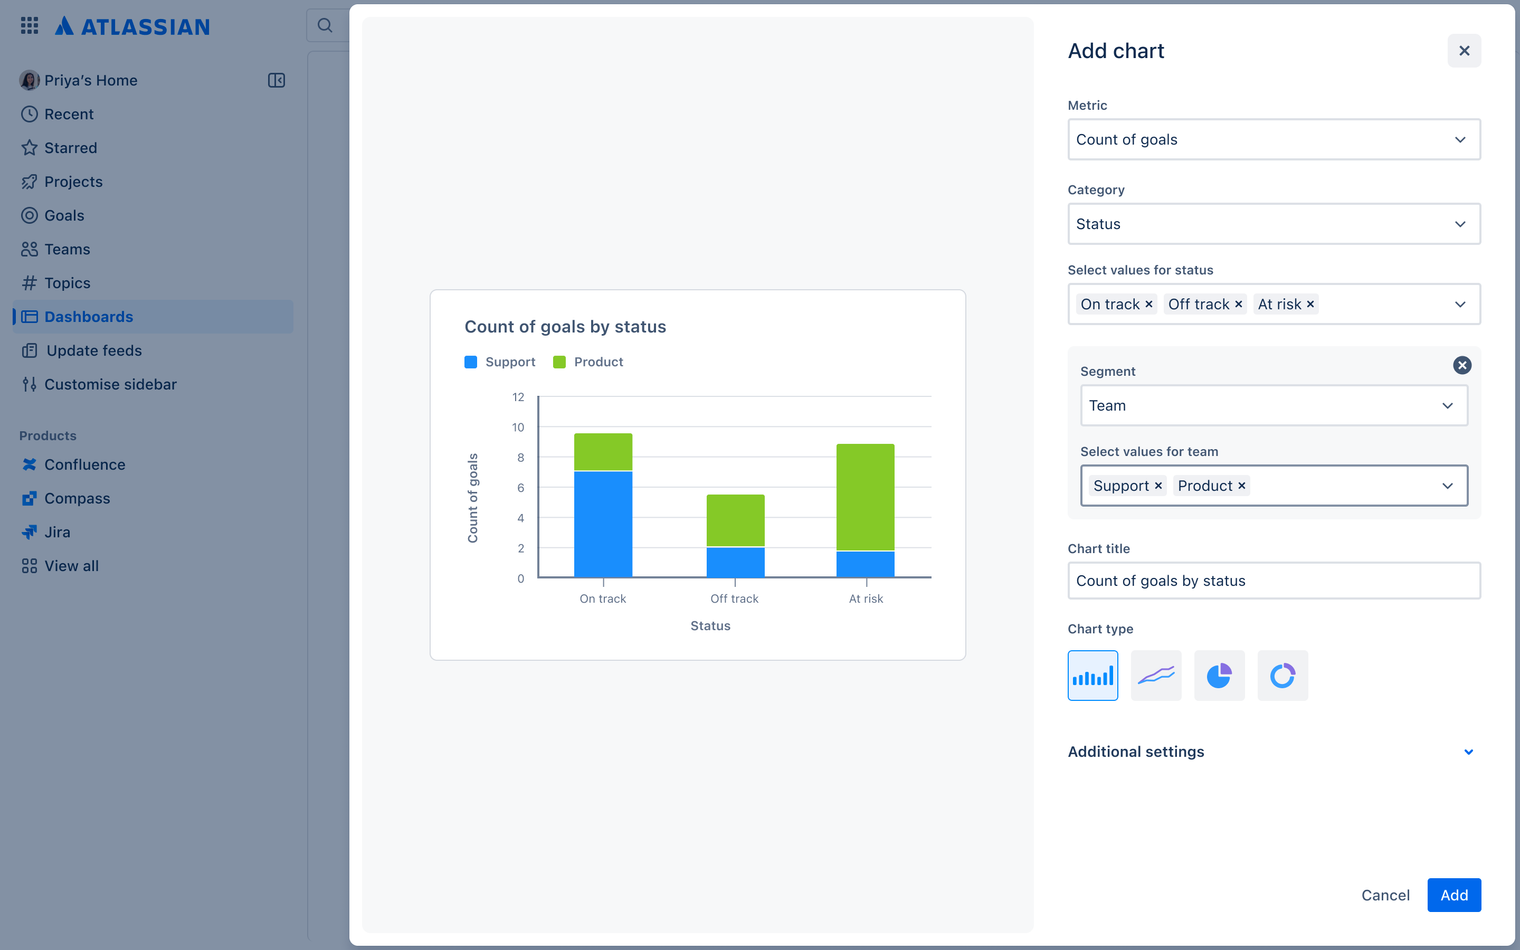The height and width of the screenshot is (950, 1520).
Task: Select the bar chart type
Action: pos(1093,675)
